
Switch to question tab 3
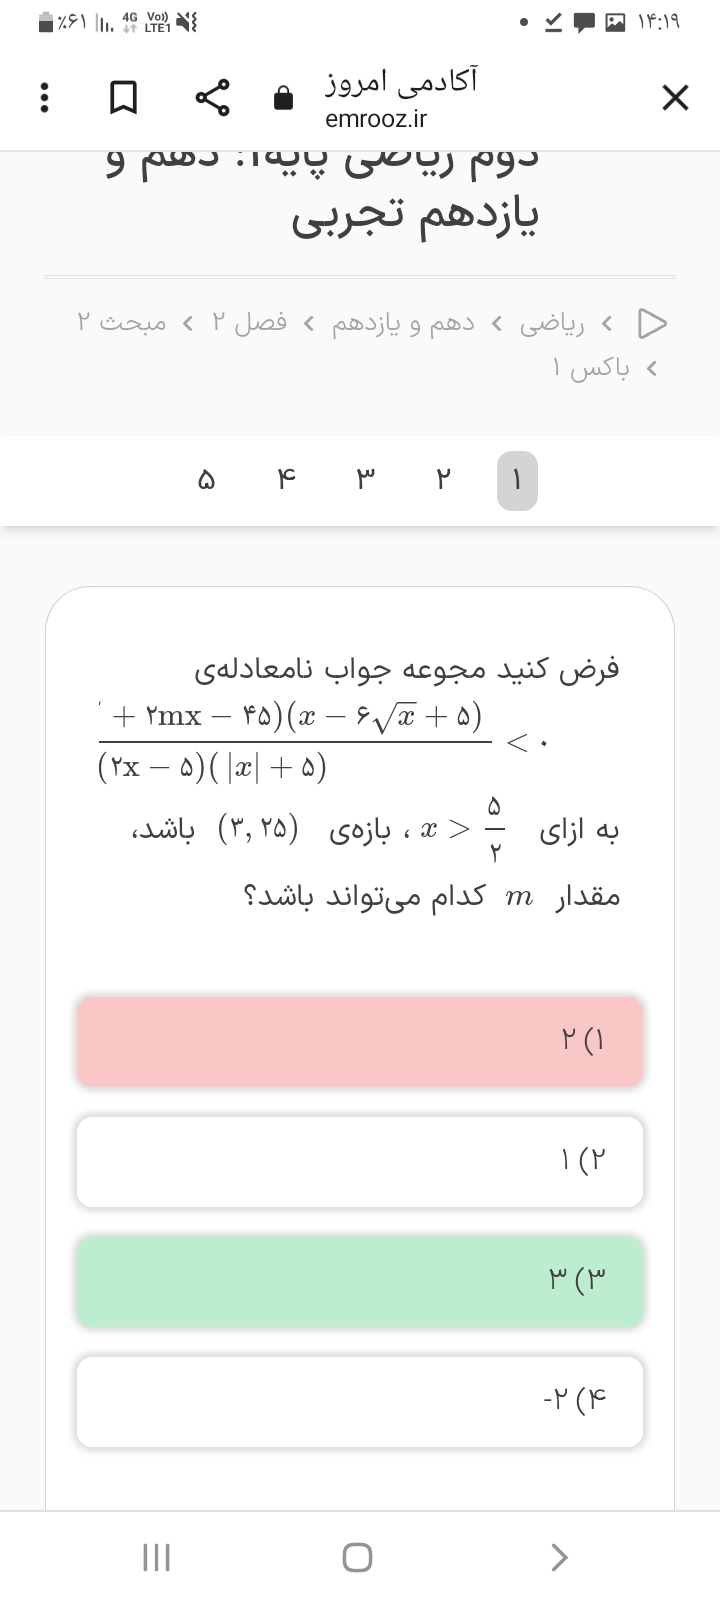(x=364, y=481)
